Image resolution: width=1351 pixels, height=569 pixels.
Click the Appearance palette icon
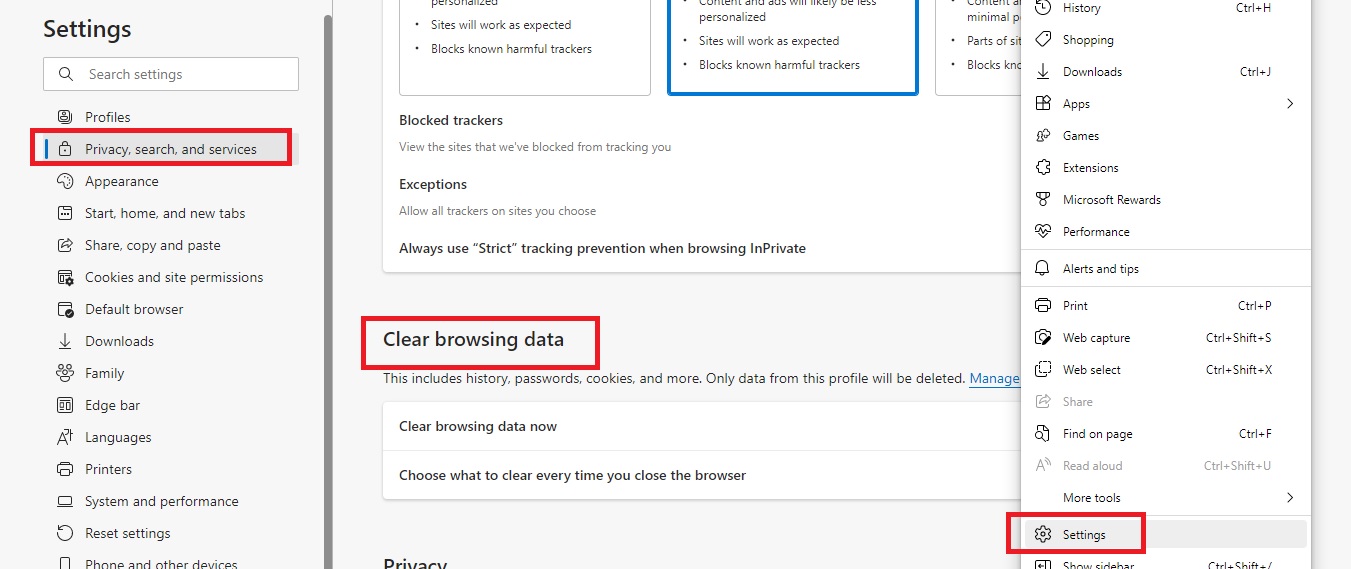click(x=65, y=181)
